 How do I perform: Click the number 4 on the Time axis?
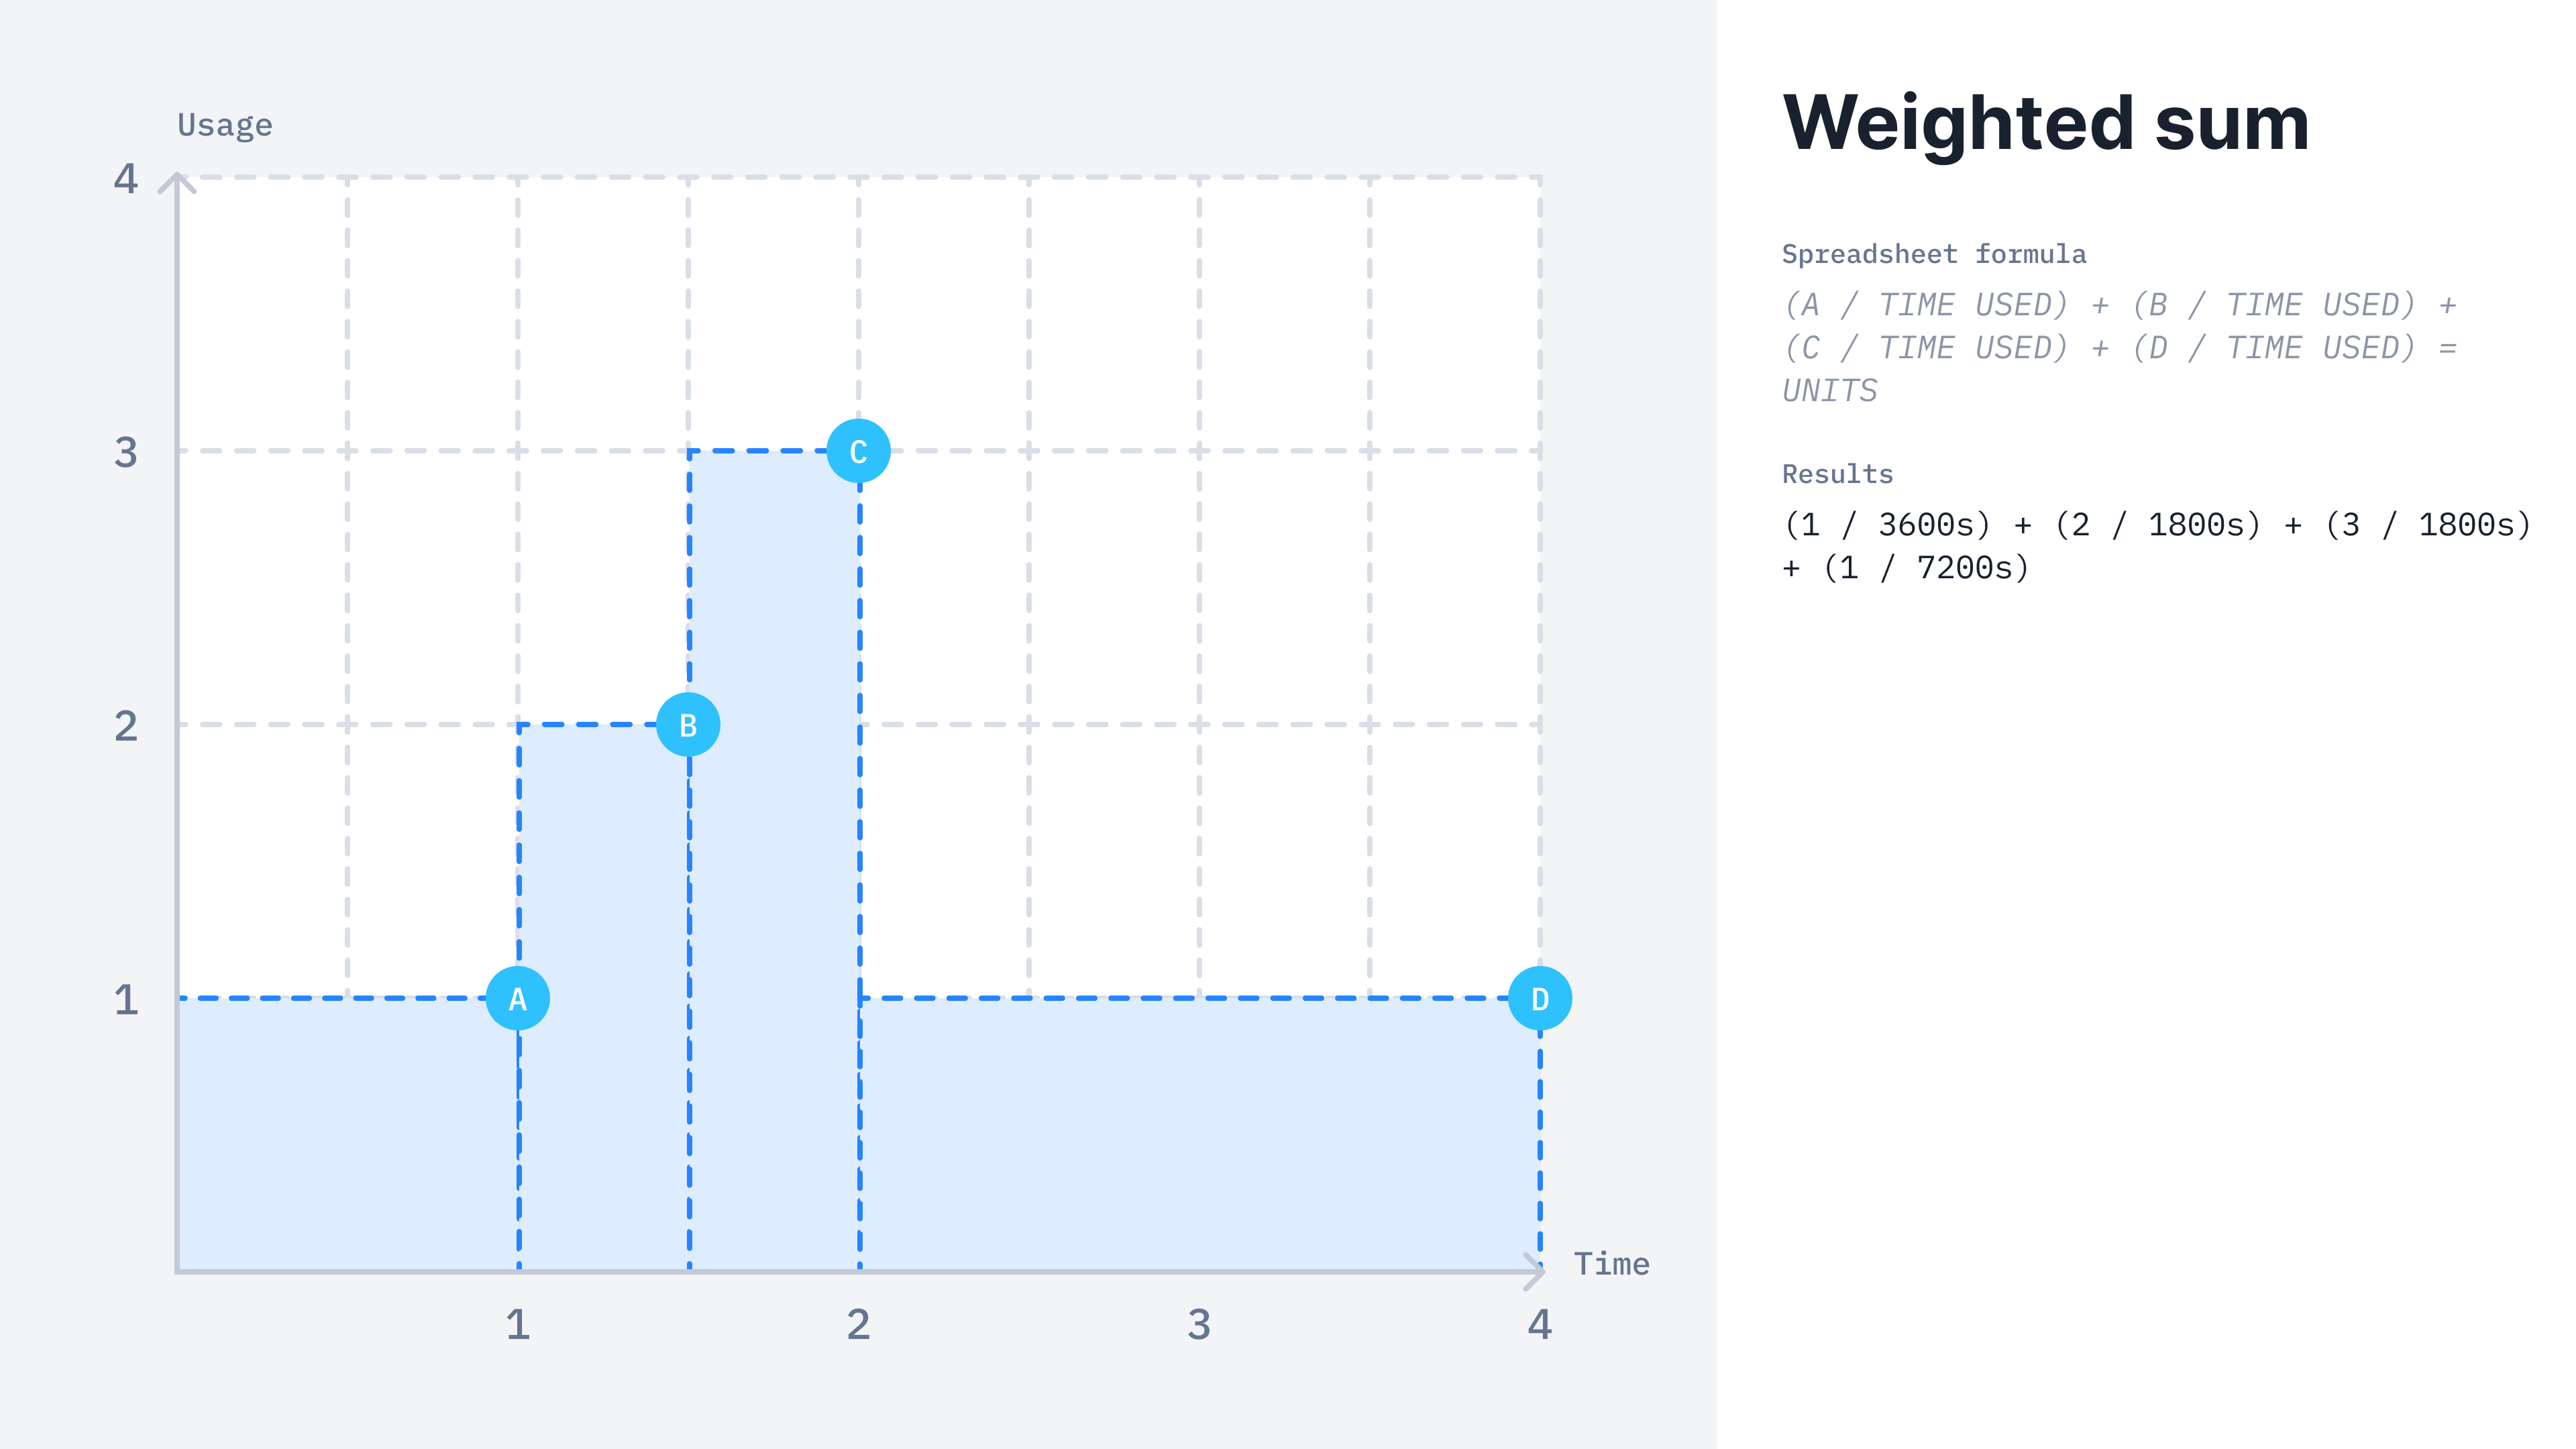(x=1540, y=1324)
